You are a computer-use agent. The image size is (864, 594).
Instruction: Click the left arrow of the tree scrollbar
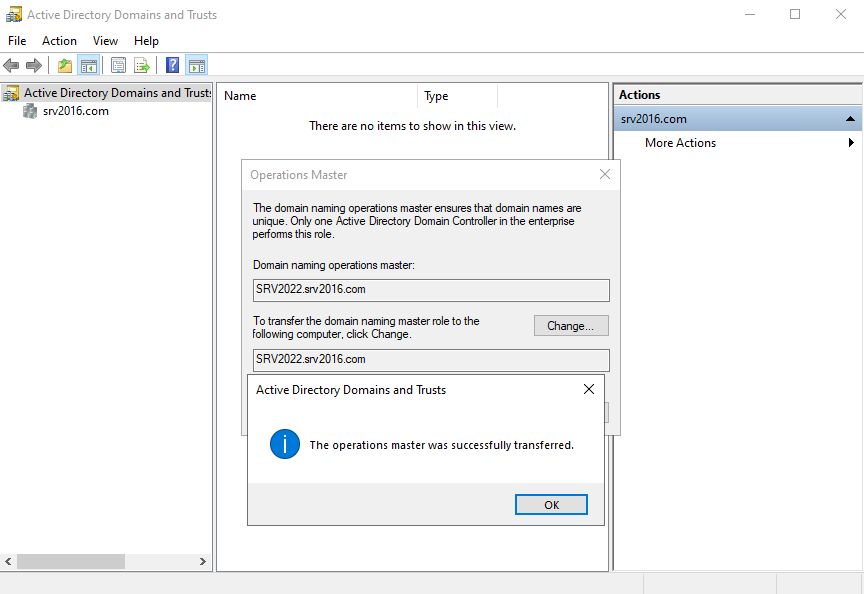[x=8, y=561]
